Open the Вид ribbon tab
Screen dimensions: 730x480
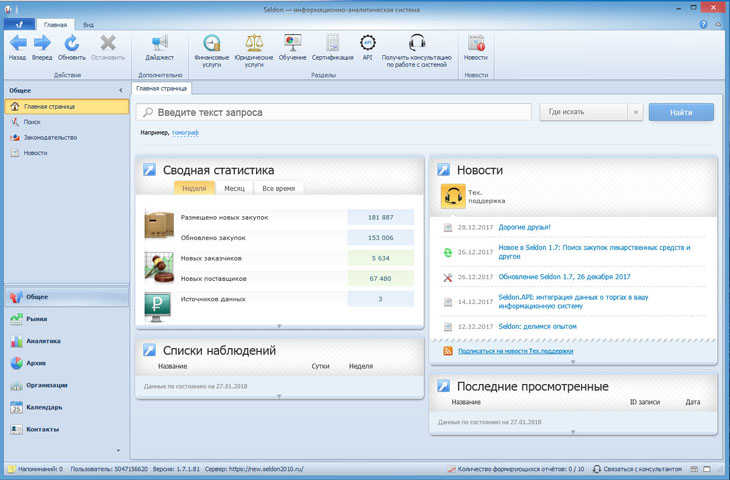(88, 23)
